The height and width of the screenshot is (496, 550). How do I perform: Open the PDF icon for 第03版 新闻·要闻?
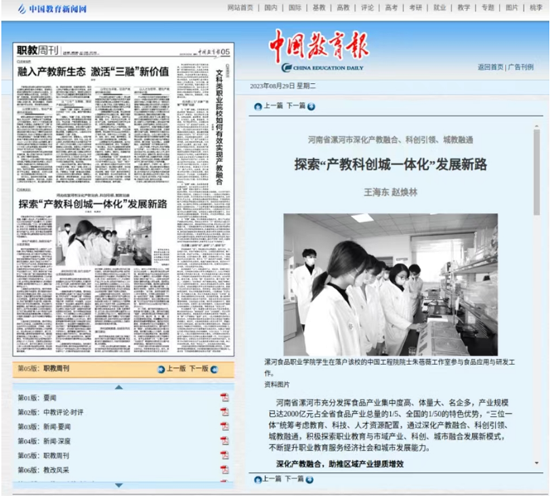click(x=224, y=426)
